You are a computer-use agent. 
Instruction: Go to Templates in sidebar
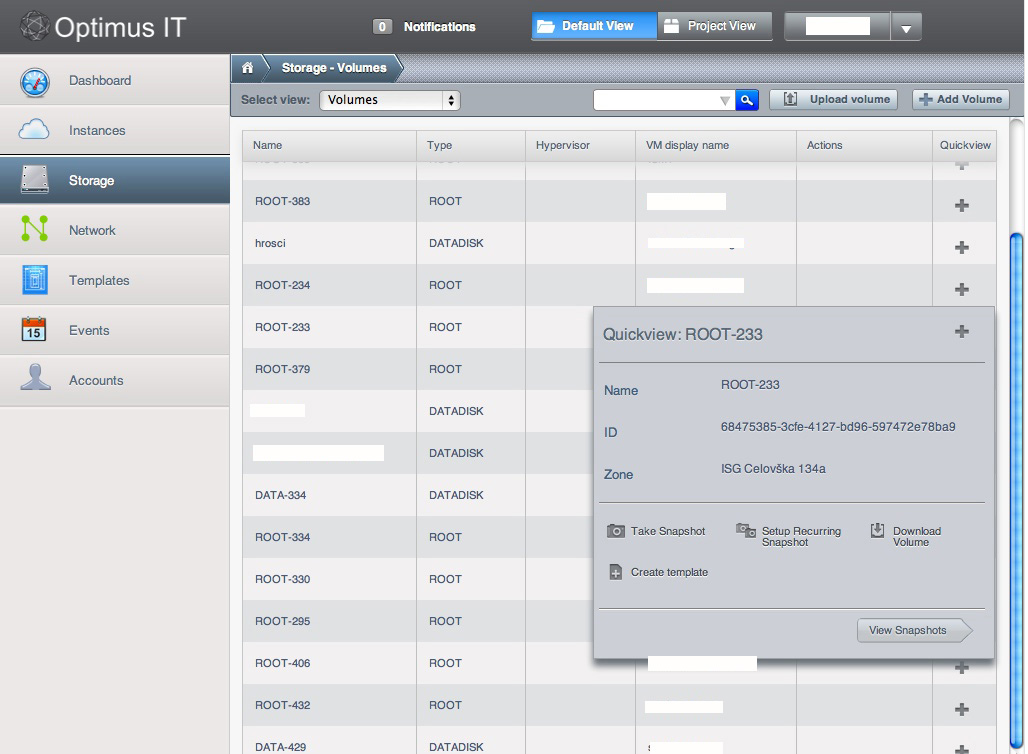(99, 280)
